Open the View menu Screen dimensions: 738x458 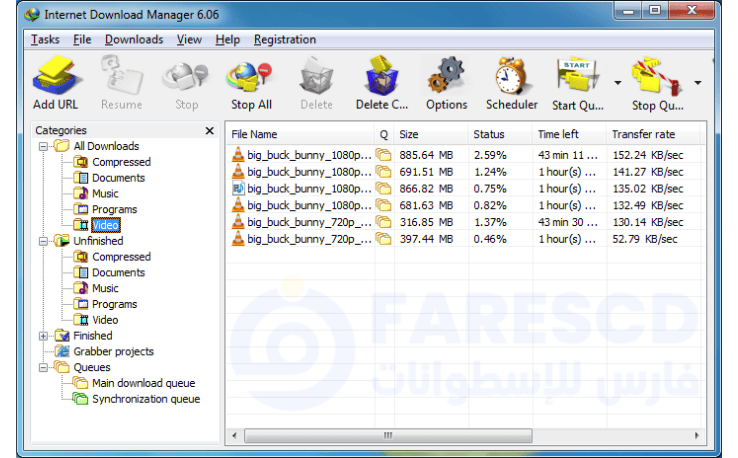click(x=189, y=40)
